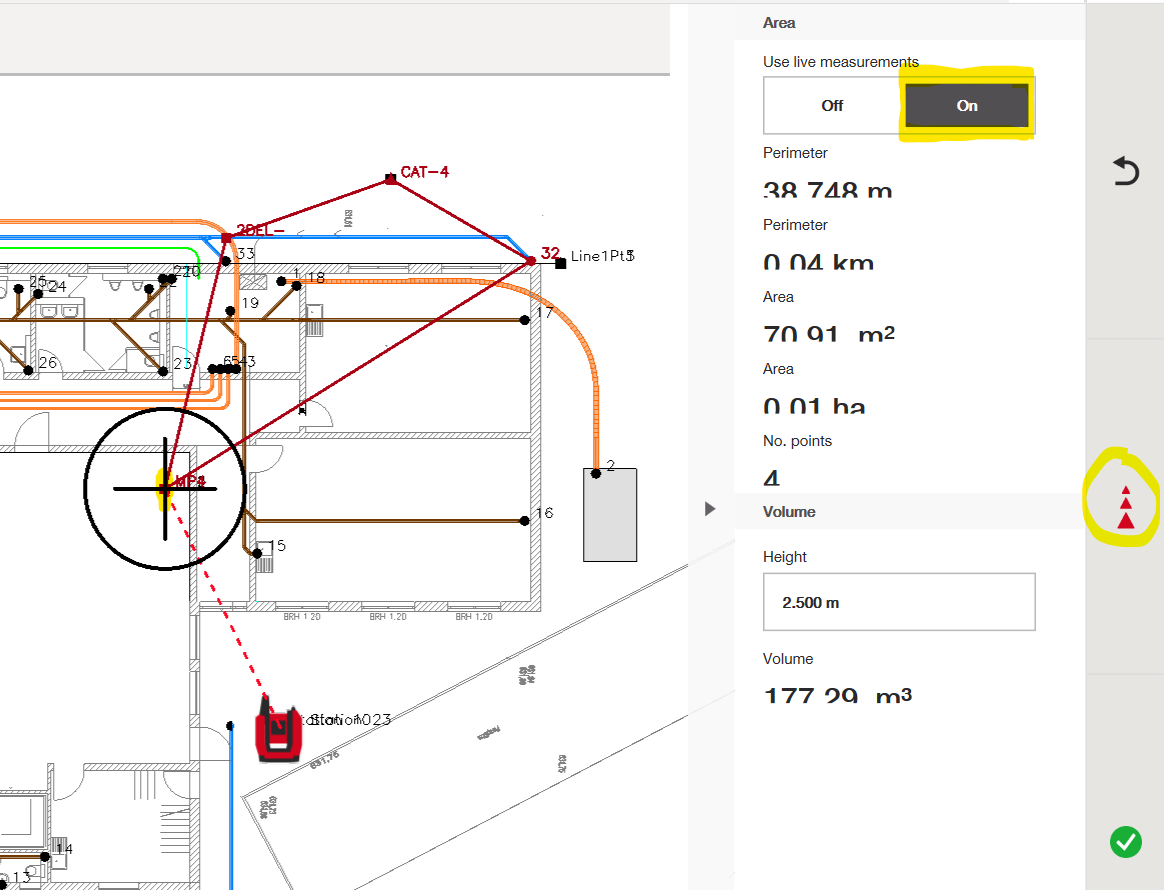Click the crosshair target at MP4
The image size is (1164, 890).
[x=165, y=488]
